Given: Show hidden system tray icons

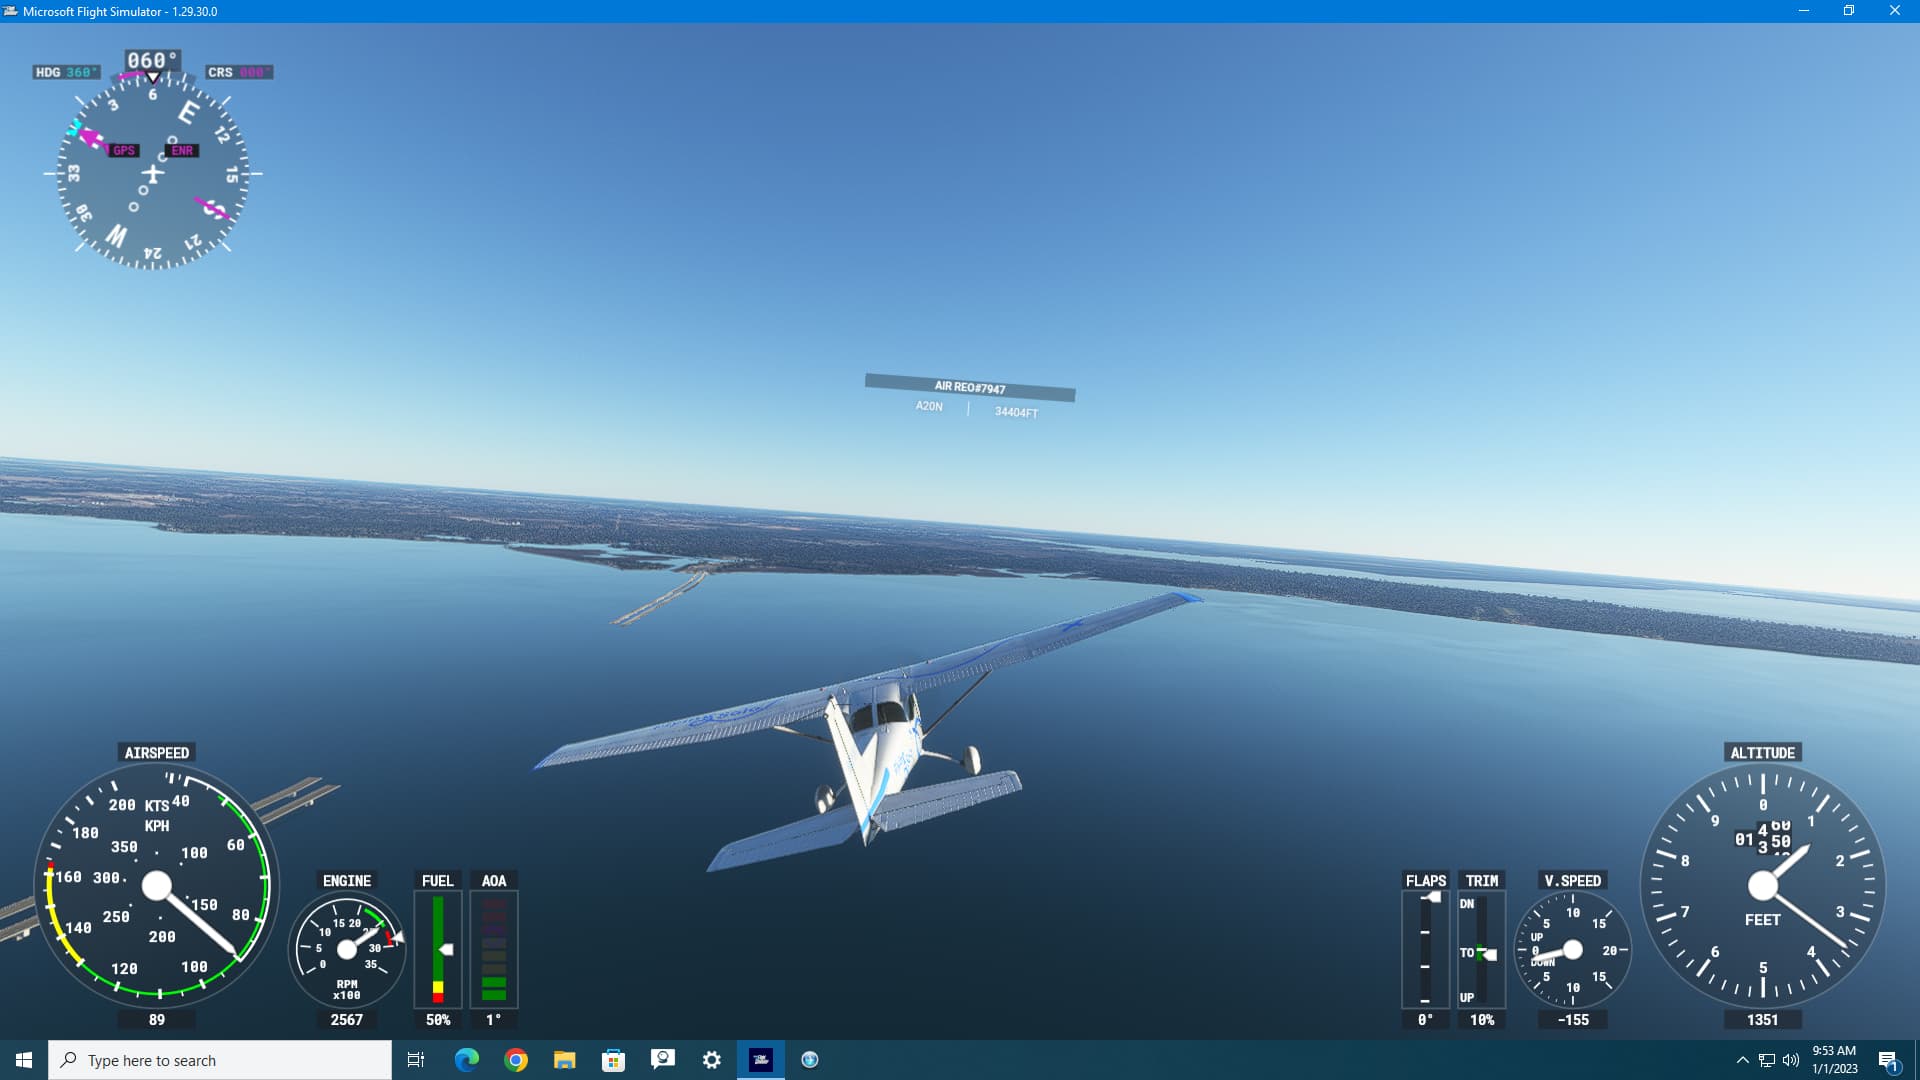Looking at the screenshot, I should tap(1742, 1060).
